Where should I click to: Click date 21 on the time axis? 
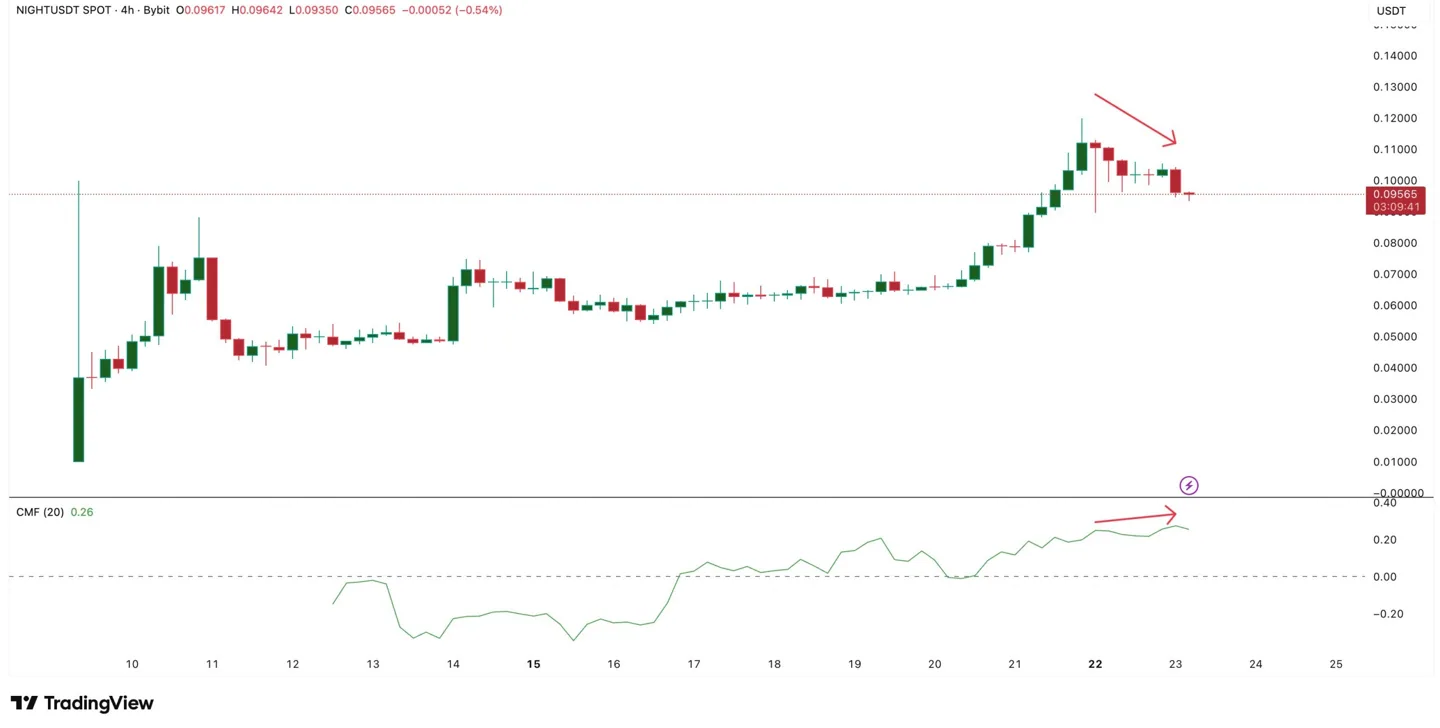pyautogui.click(x=1015, y=664)
